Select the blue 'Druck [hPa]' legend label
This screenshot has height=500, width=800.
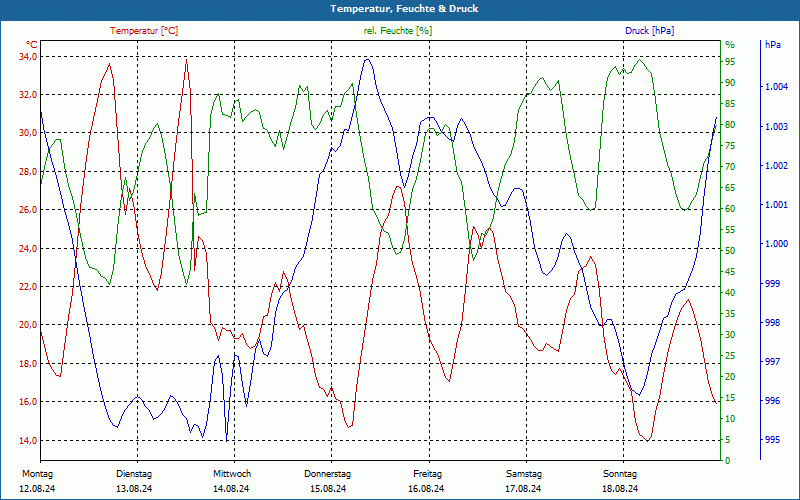[x=649, y=31]
